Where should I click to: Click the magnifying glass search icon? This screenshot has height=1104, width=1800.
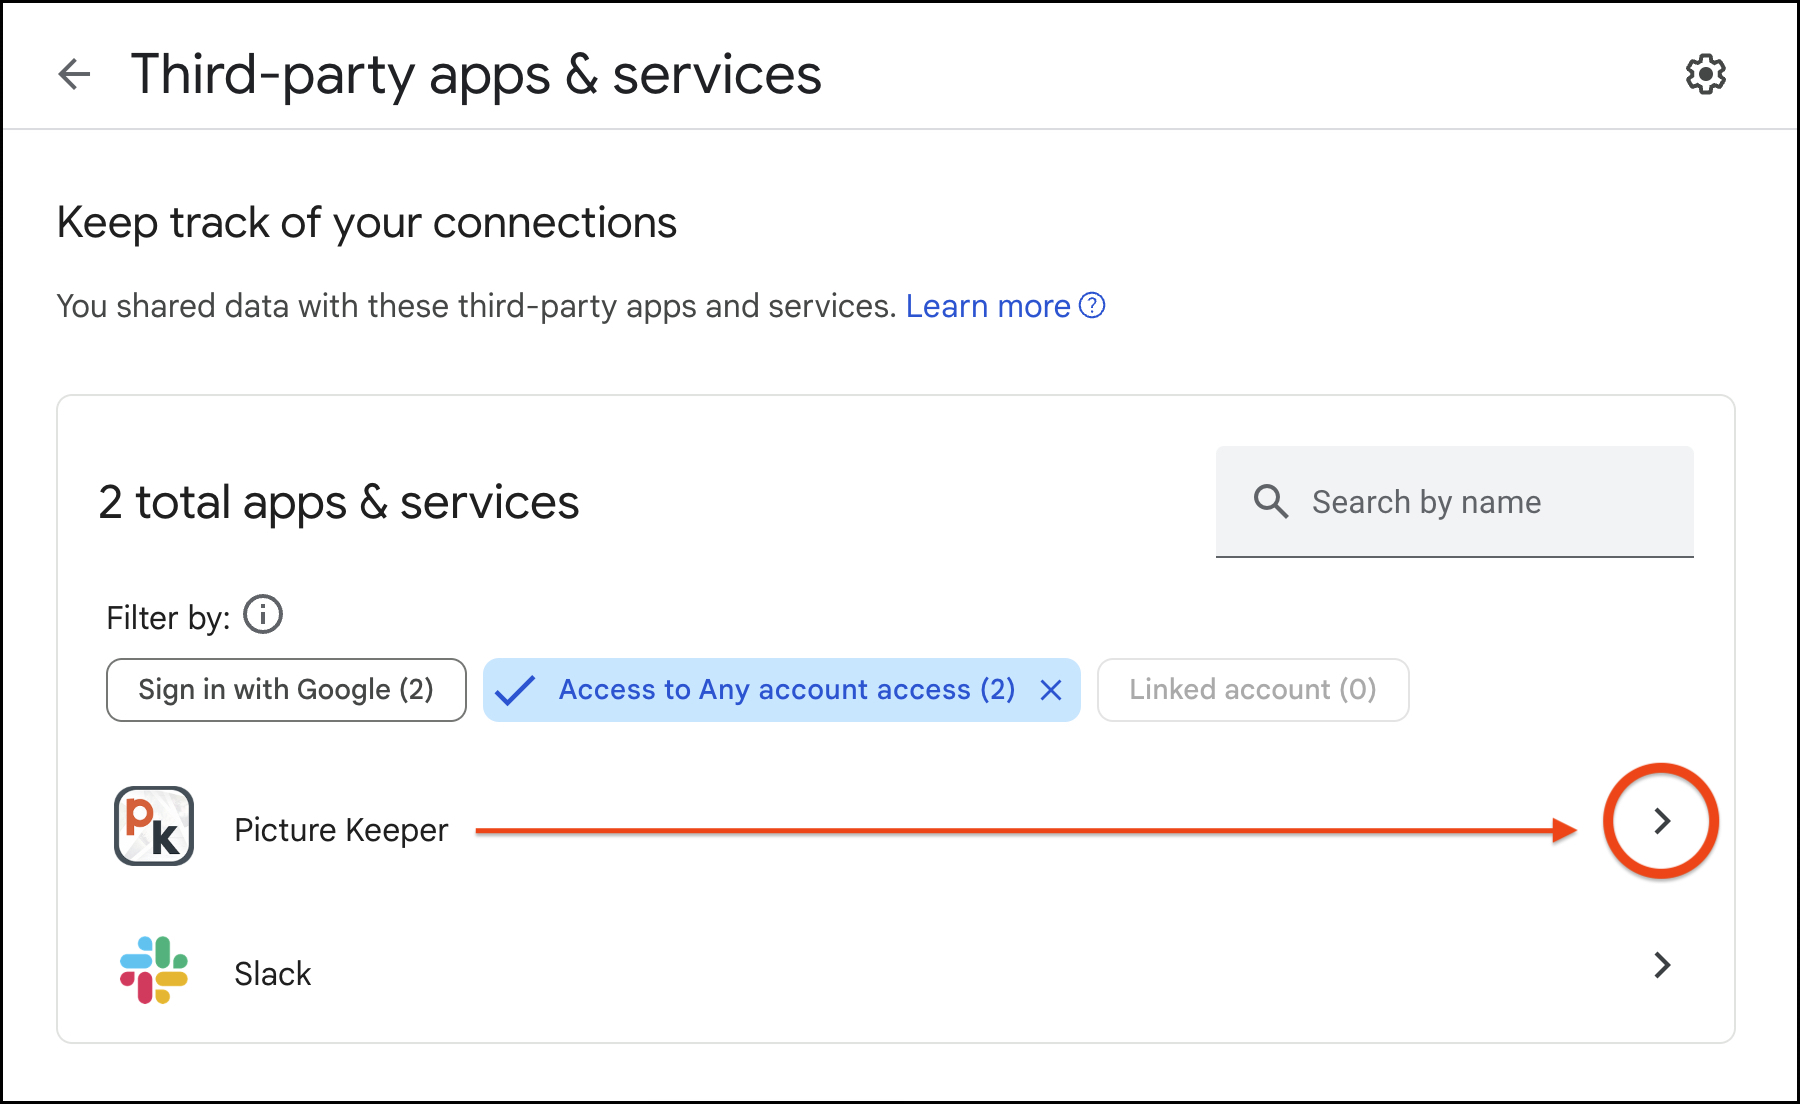(x=1271, y=500)
